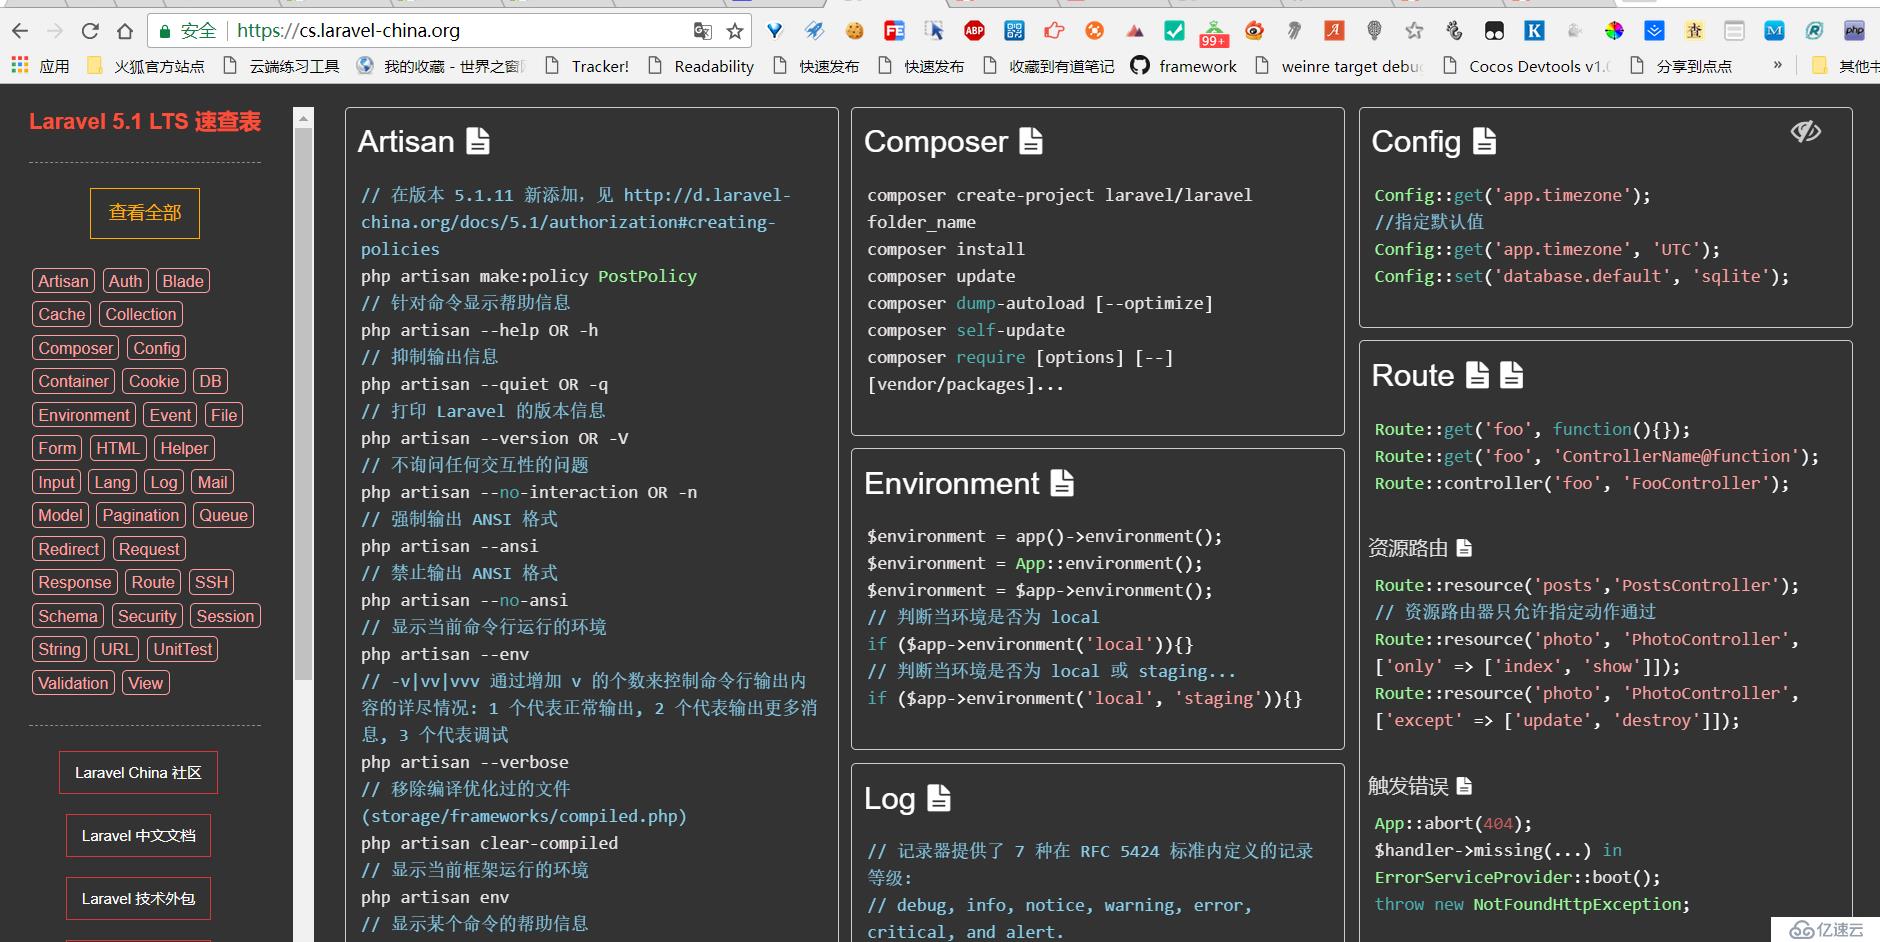Viewport: 1880px width, 942px height.
Task: Open the Laravel China 社区 link
Action: [138, 773]
